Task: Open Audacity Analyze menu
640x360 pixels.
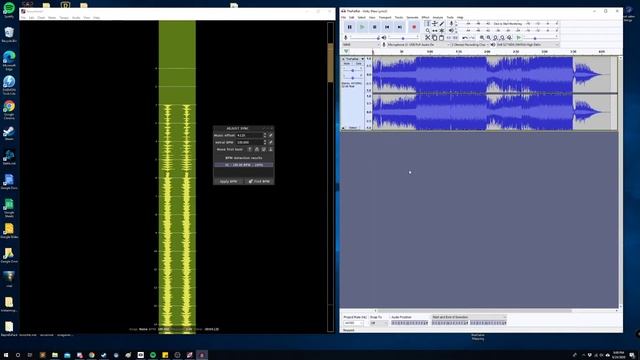Action: 438,18
